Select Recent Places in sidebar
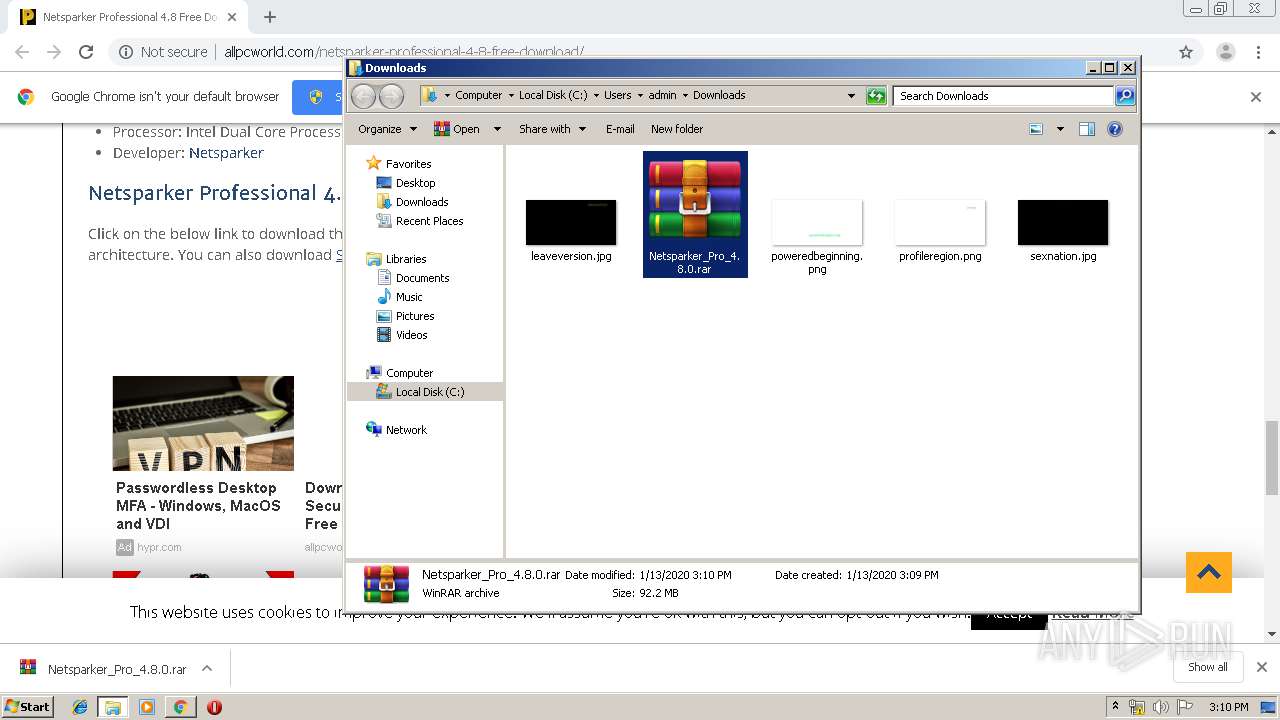The width and height of the screenshot is (1280, 720). [429, 221]
